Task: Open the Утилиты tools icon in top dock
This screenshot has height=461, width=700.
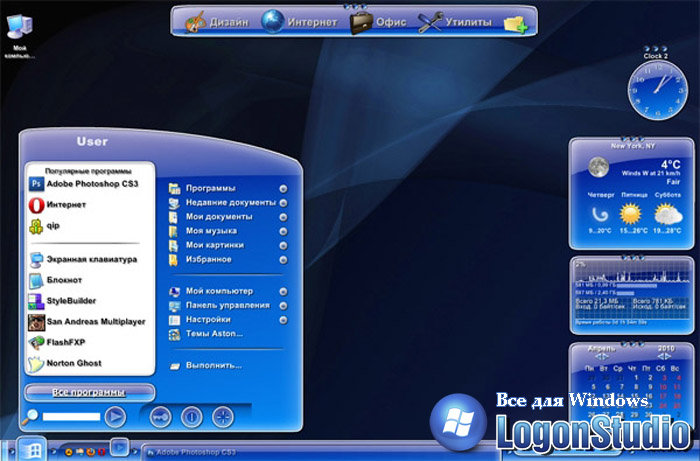Action: click(x=430, y=22)
